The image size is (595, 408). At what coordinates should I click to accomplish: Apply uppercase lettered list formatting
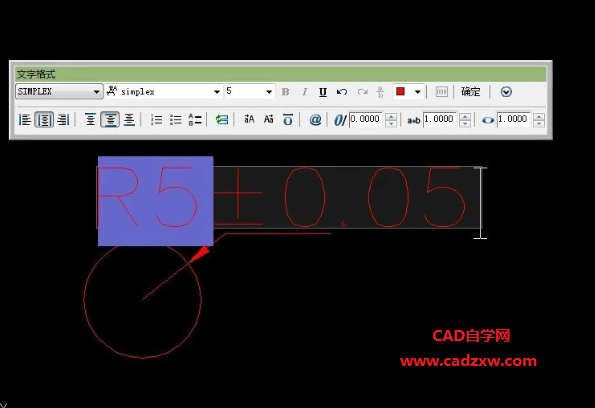pyautogui.click(x=195, y=120)
